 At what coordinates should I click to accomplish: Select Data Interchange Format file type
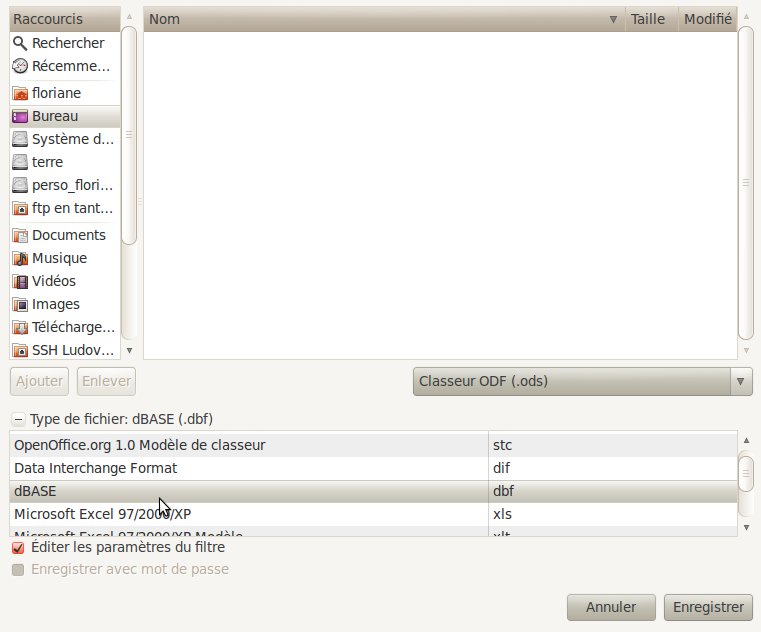coord(249,468)
